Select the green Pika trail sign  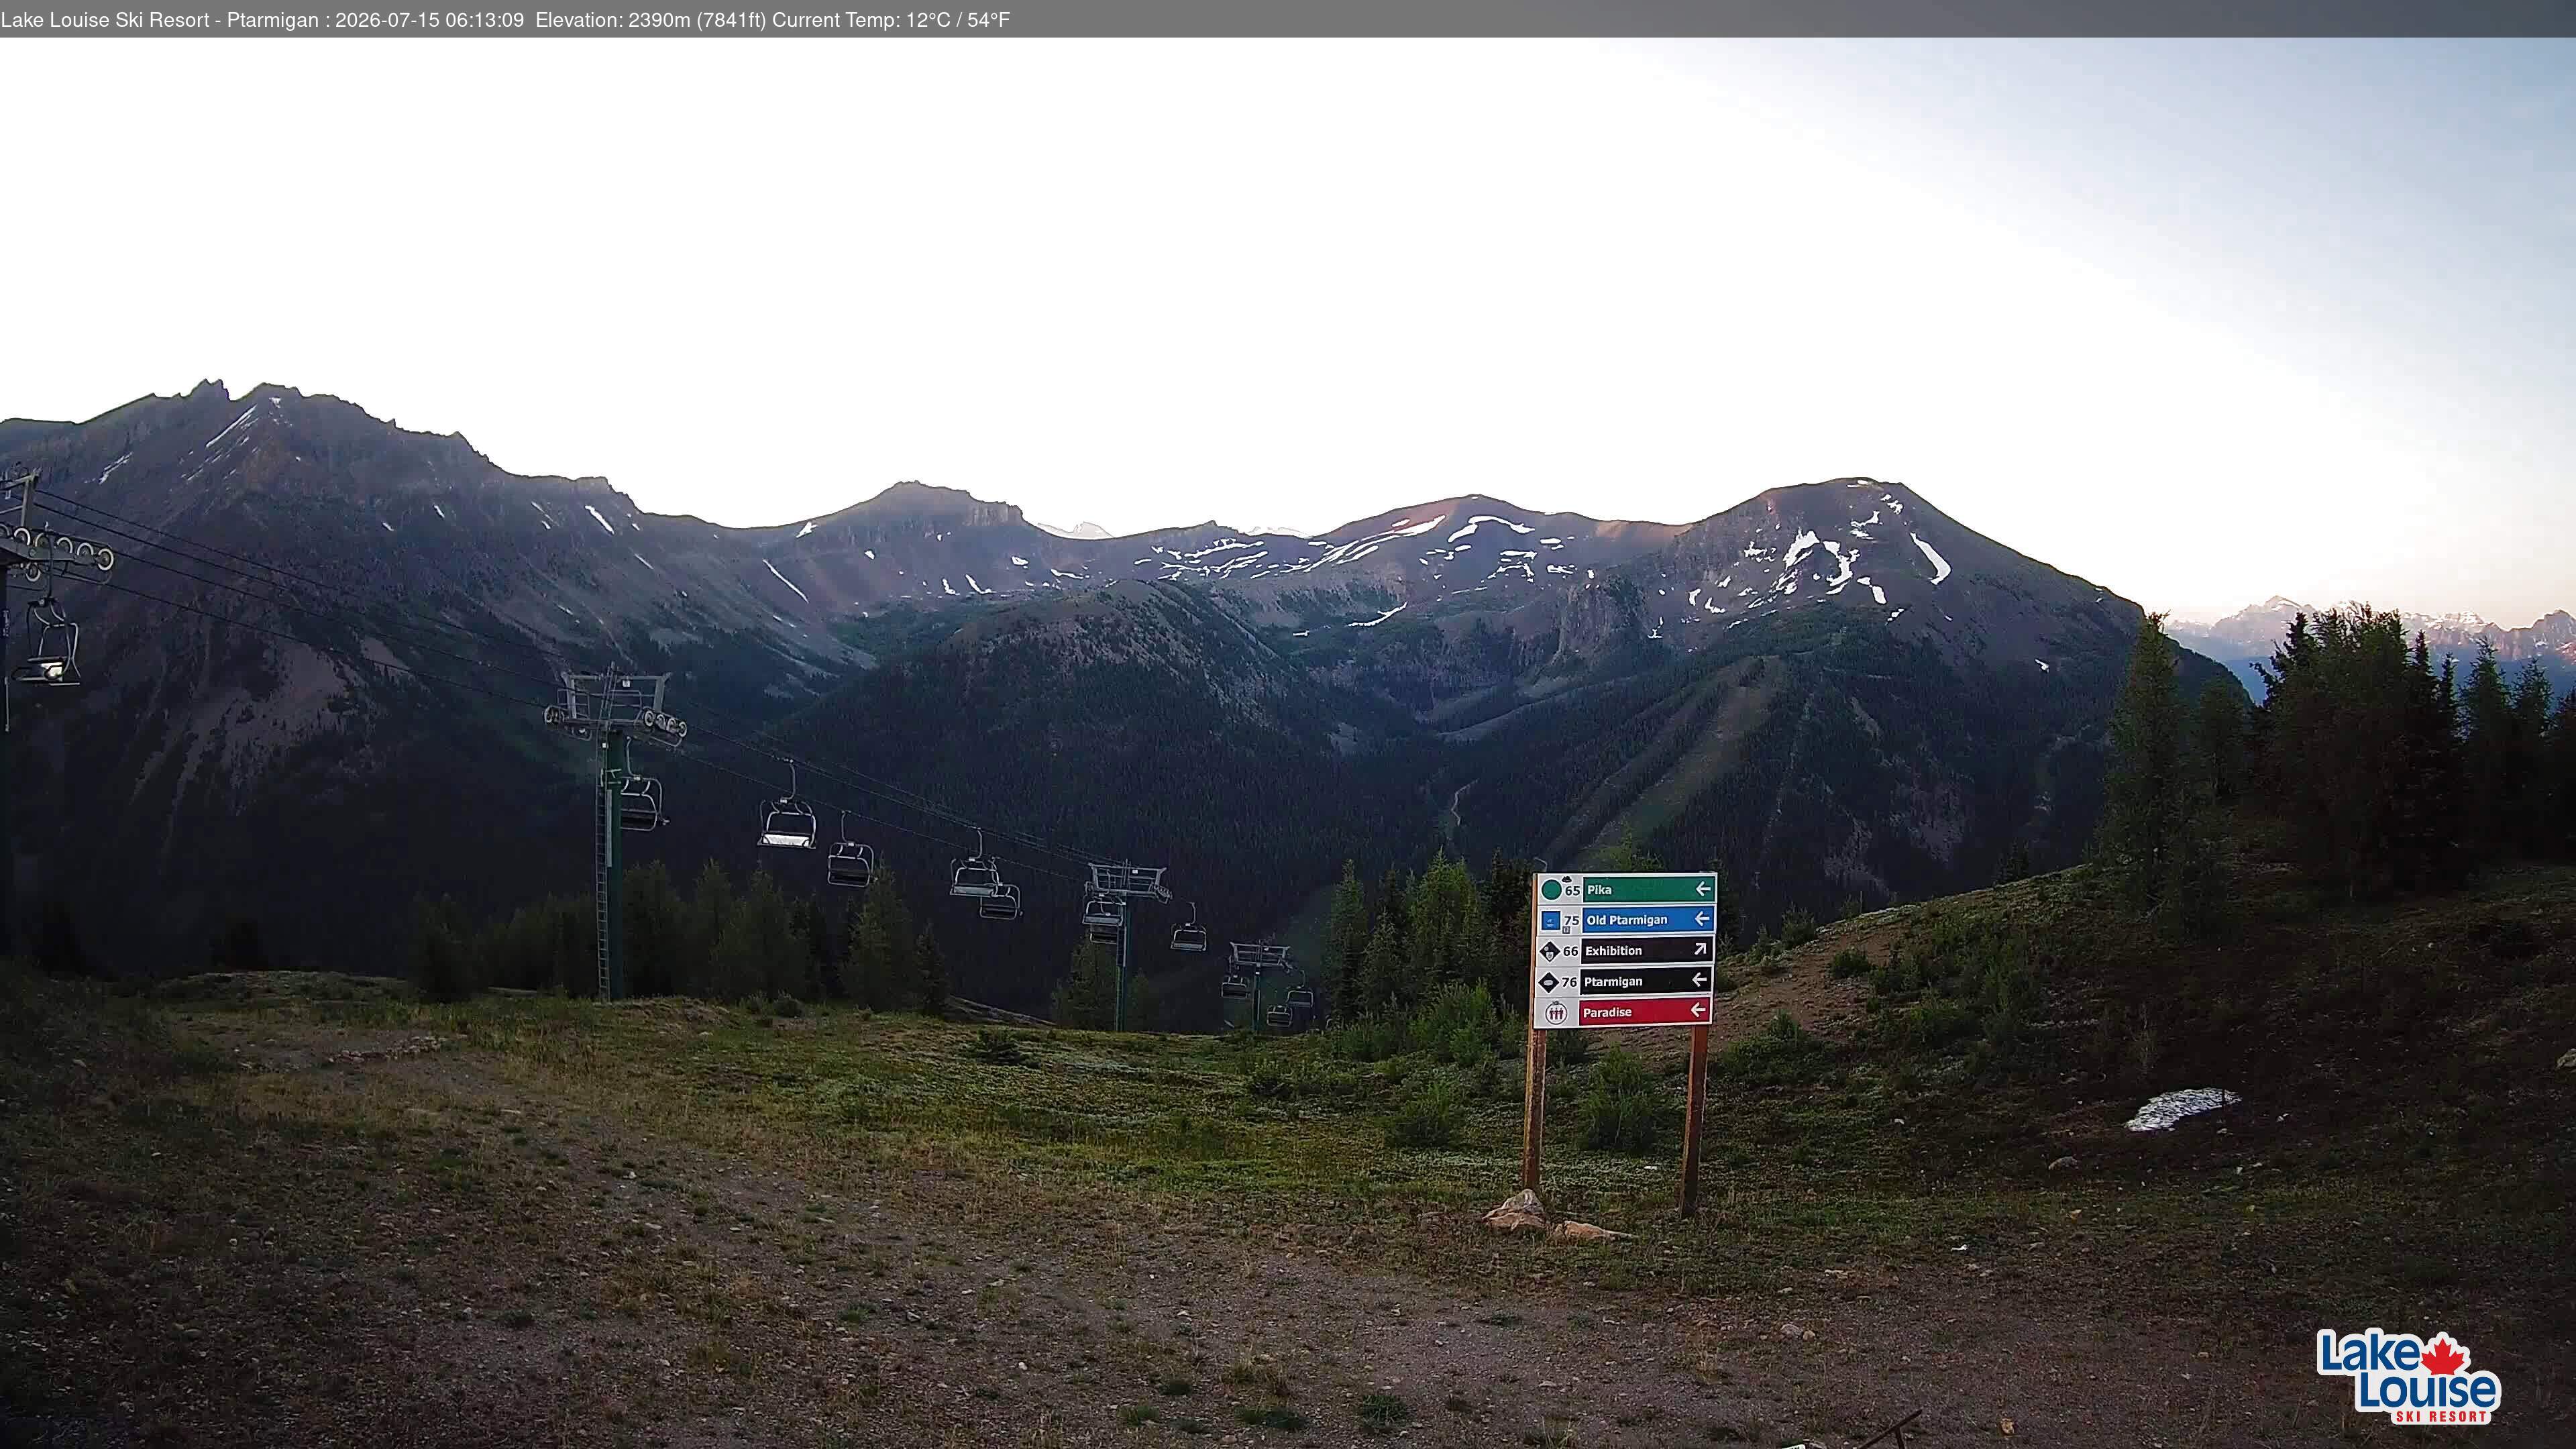pyautogui.click(x=1625, y=889)
